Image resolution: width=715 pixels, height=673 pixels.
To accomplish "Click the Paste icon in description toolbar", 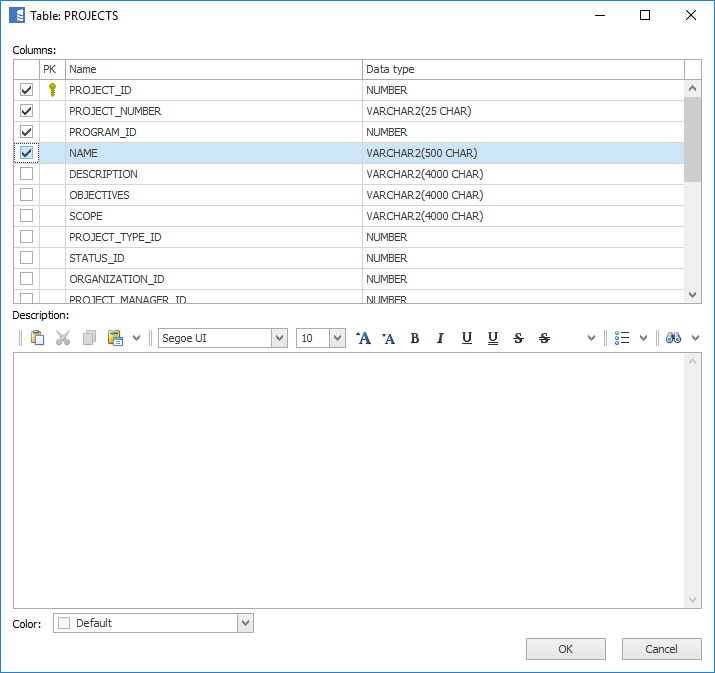I will (37, 338).
